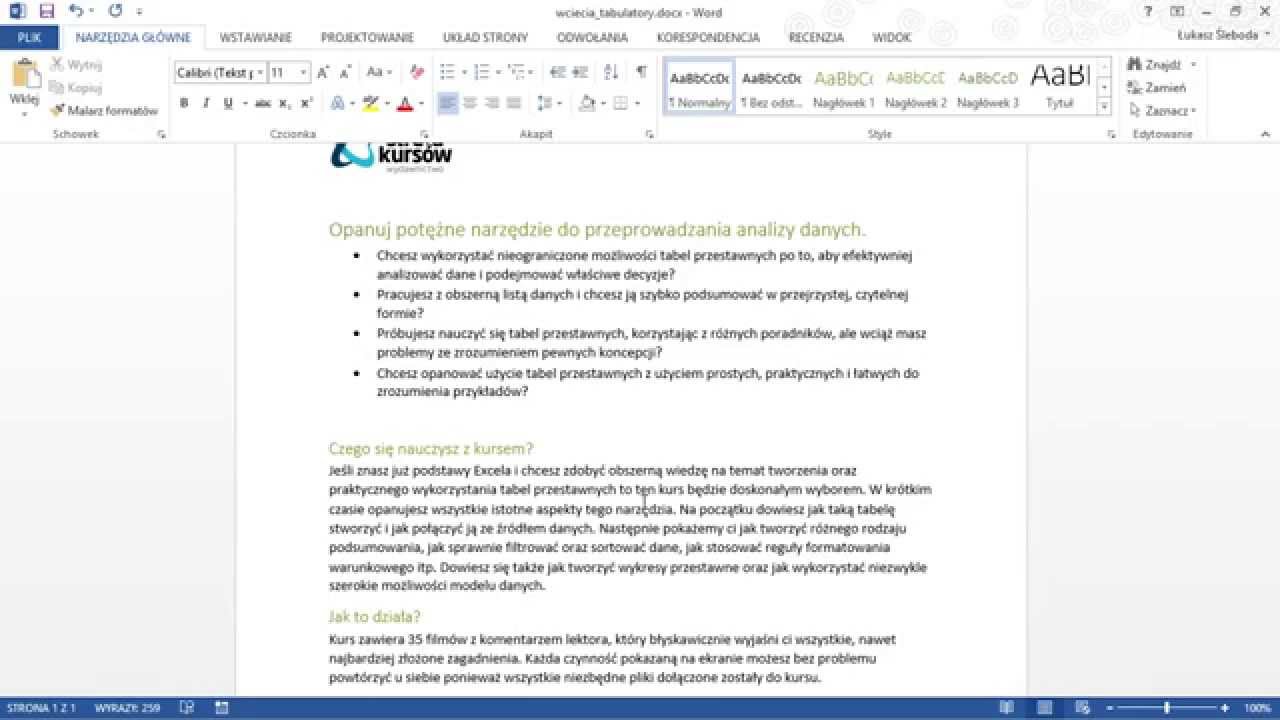This screenshot has width=1280, height=720.
Task: Decrease paragraph indent
Action: [557, 73]
